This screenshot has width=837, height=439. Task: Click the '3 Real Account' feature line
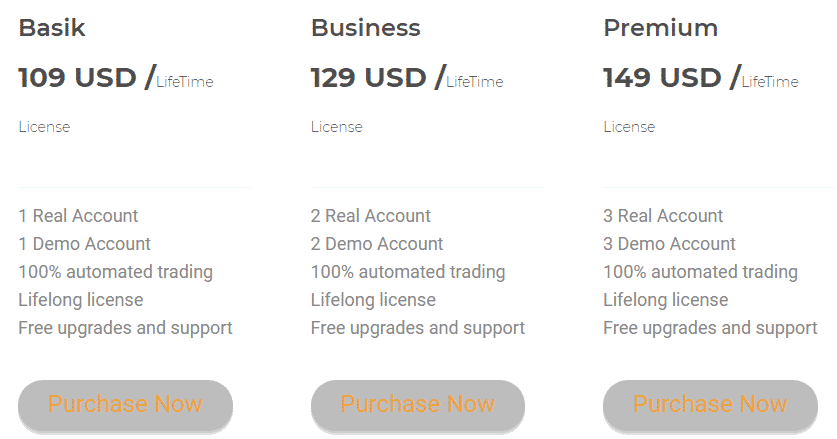(663, 216)
